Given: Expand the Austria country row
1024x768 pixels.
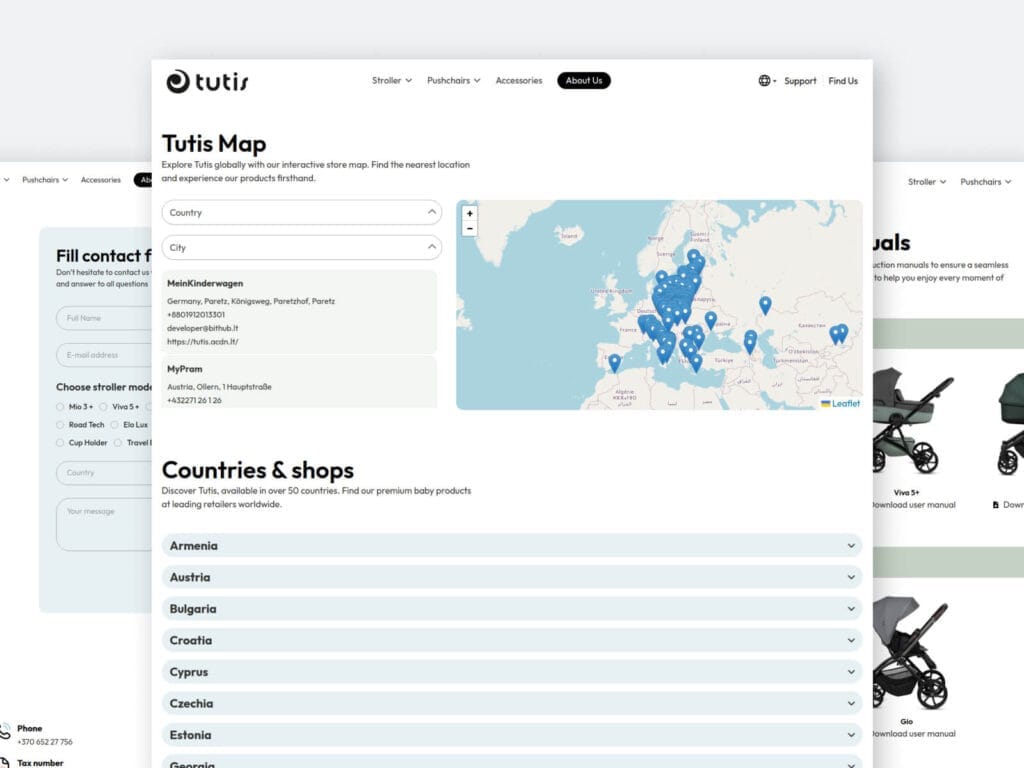Looking at the screenshot, I should click(x=512, y=577).
